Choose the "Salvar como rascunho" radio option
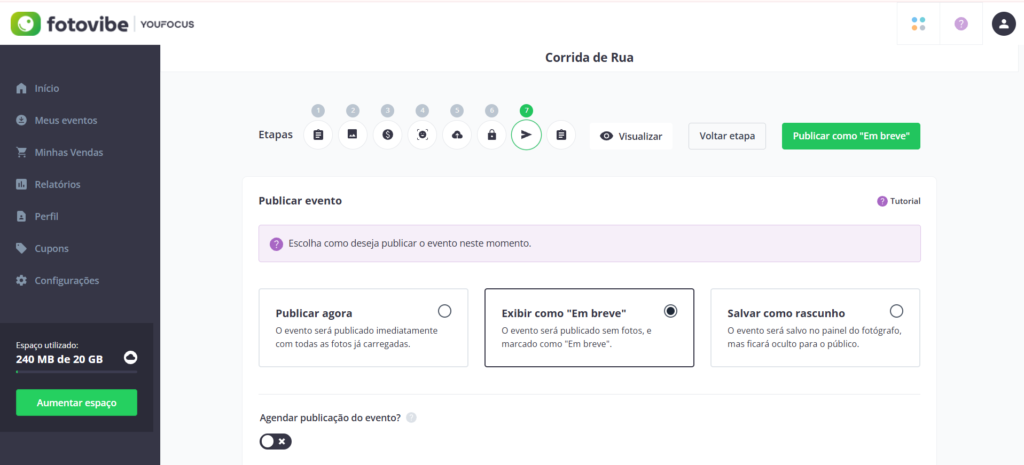The height and width of the screenshot is (465, 1024). click(x=897, y=311)
